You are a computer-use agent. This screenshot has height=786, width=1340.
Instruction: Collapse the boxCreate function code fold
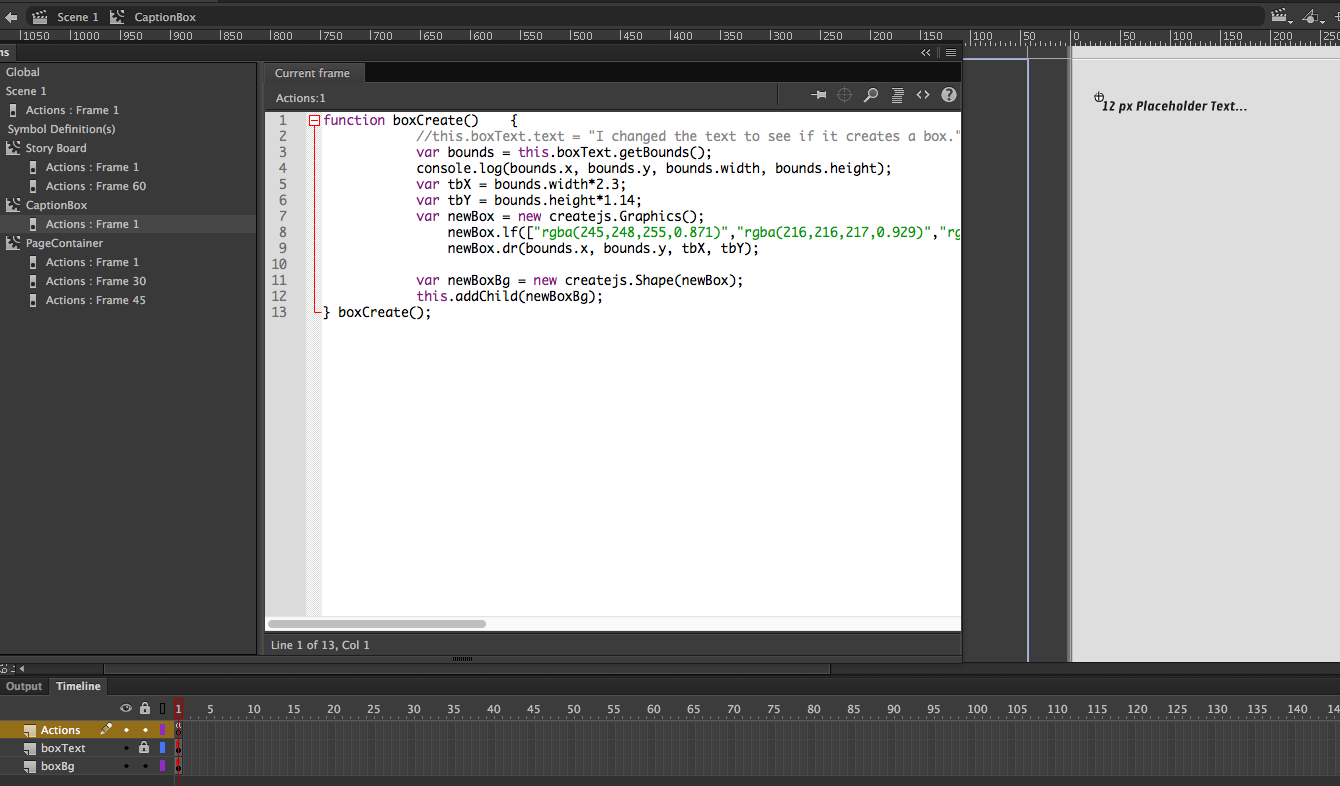click(315, 121)
